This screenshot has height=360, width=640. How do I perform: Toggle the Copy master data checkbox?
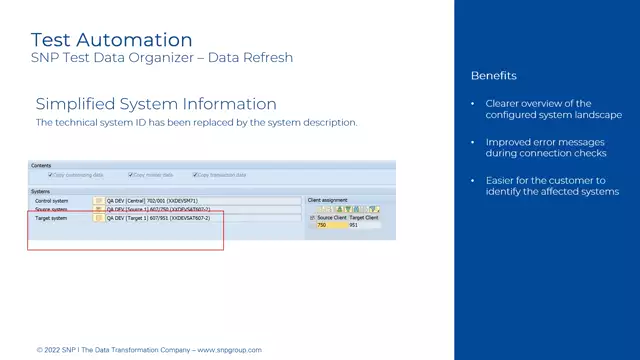click(131, 175)
